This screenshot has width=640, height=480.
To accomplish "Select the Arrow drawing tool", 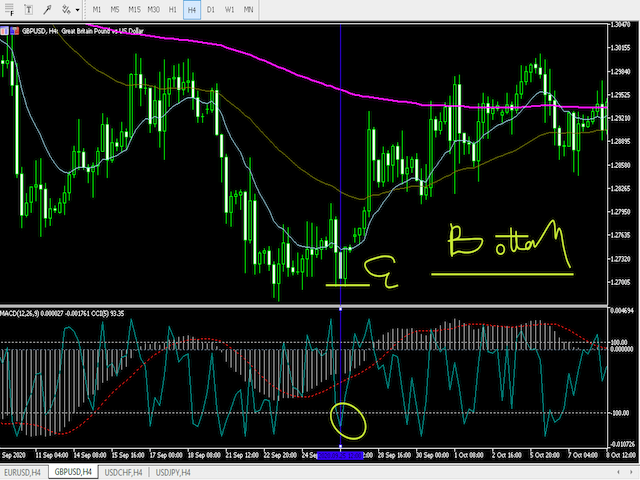I will (x=47, y=9).
